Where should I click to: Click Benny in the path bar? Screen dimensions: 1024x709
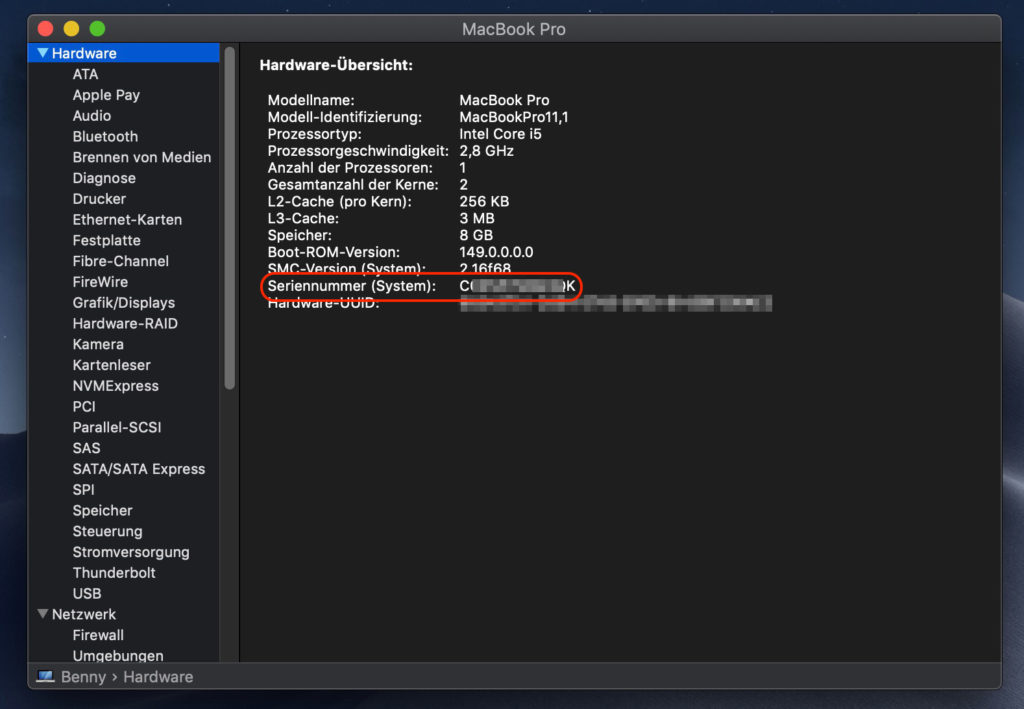(x=83, y=677)
